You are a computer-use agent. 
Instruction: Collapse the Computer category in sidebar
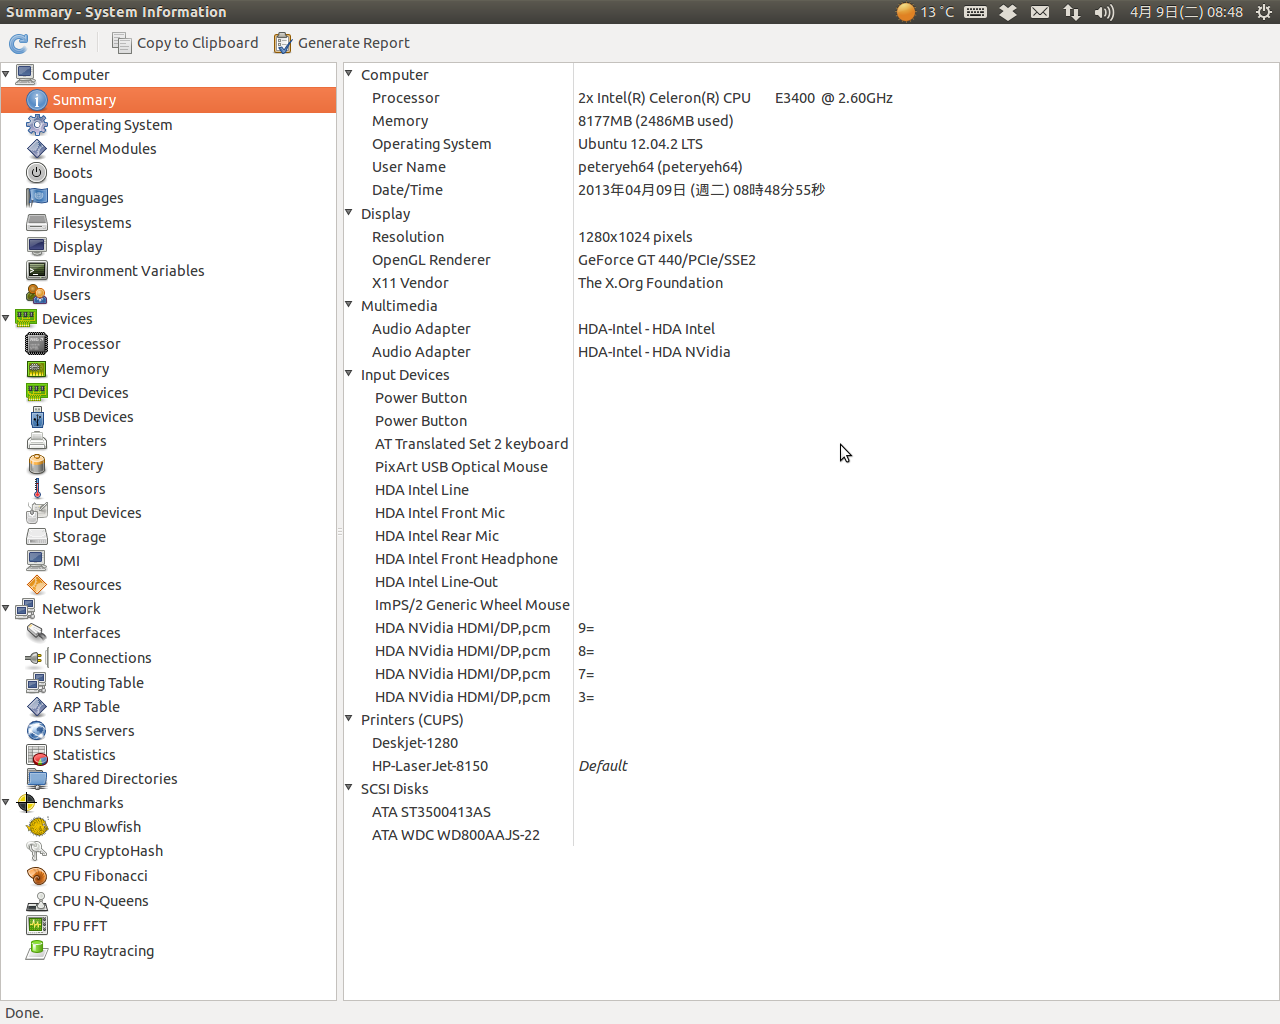pos(6,74)
